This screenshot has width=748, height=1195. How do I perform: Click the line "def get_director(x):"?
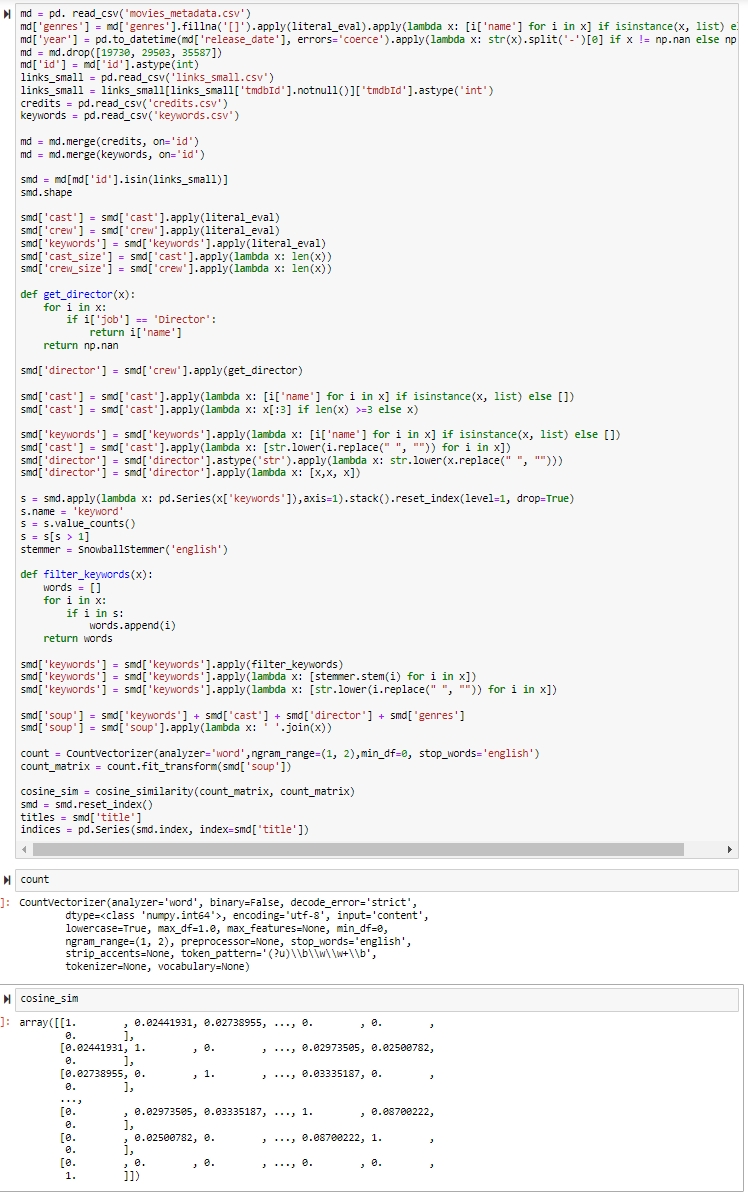coord(78,294)
